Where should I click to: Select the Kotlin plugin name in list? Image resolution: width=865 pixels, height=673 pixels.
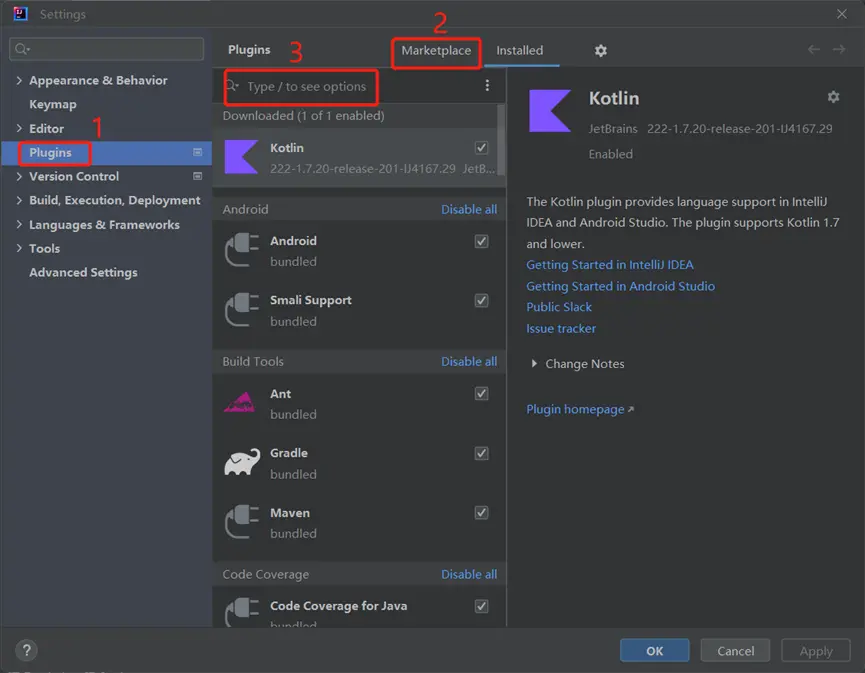pos(286,148)
